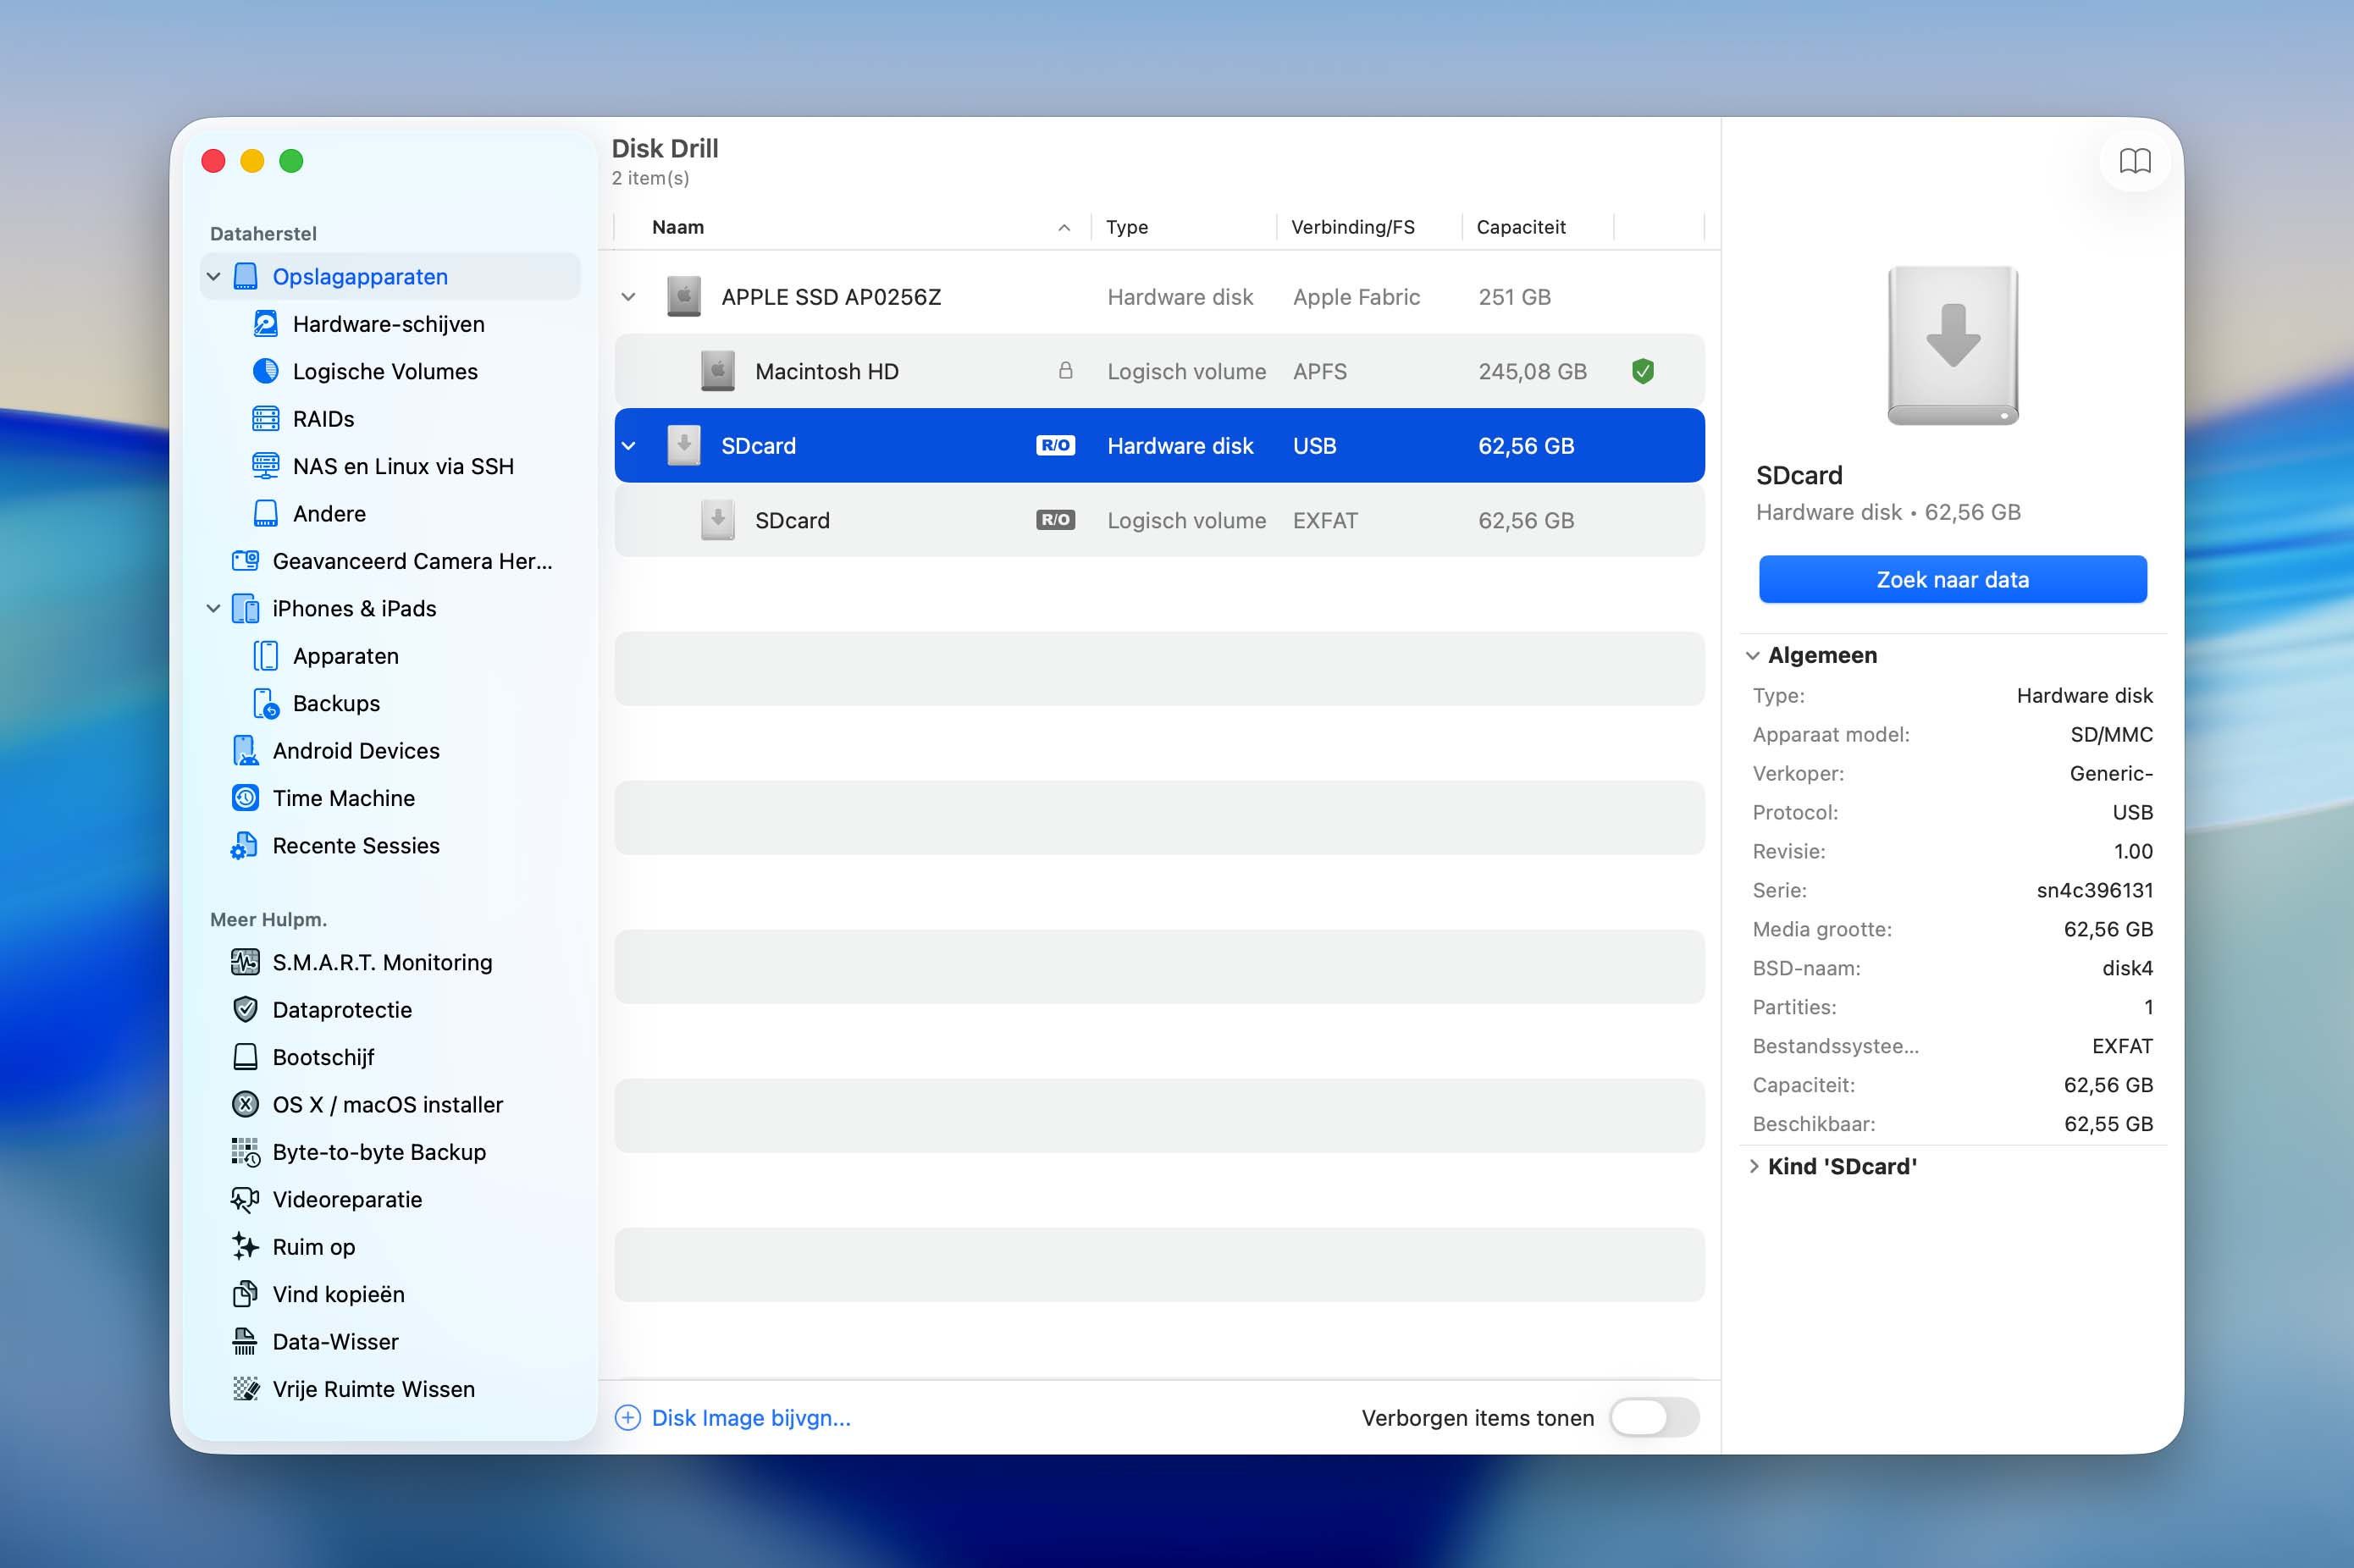Open Hardware-schijven in the sidebar

coord(388,324)
